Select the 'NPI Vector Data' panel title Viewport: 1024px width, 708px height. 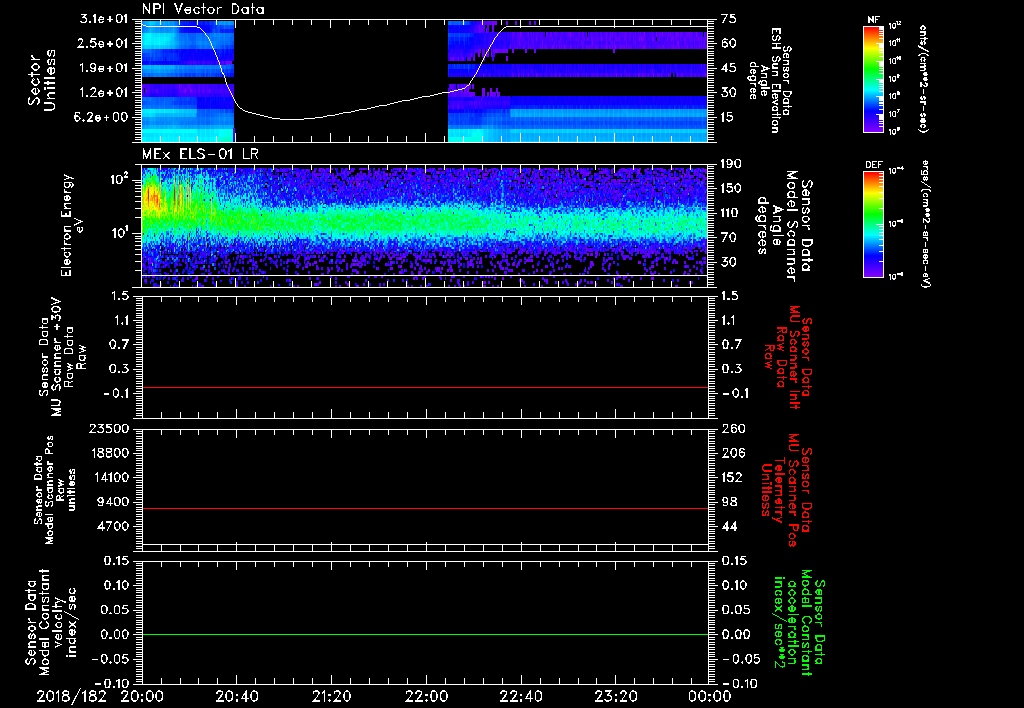click(203, 9)
